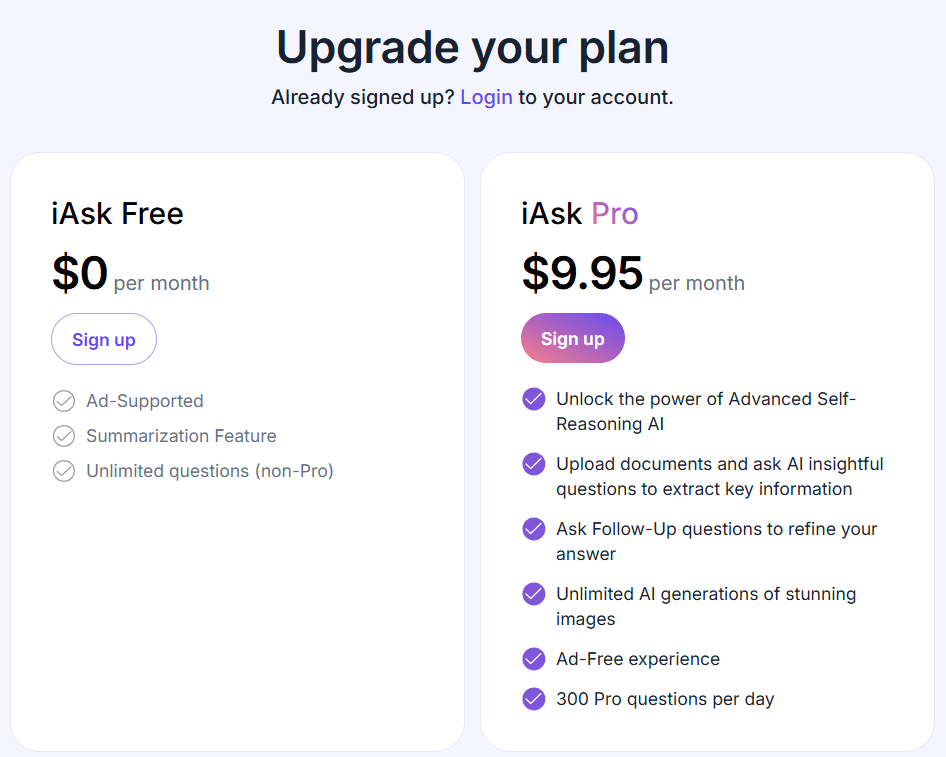Image resolution: width=946 pixels, height=757 pixels.
Task: Click the $9.95 per month price
Action: [x=632, y=274]
